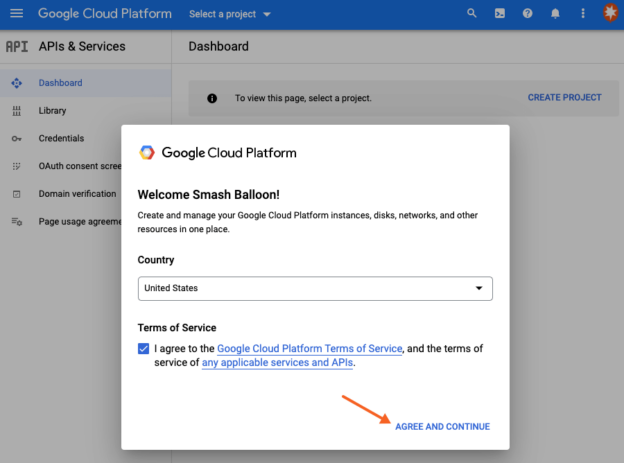Image resolution: width=624 pixels, height=463 pixels.
Task: Go to Dashboard in sidebar
Action: (60, 83)
